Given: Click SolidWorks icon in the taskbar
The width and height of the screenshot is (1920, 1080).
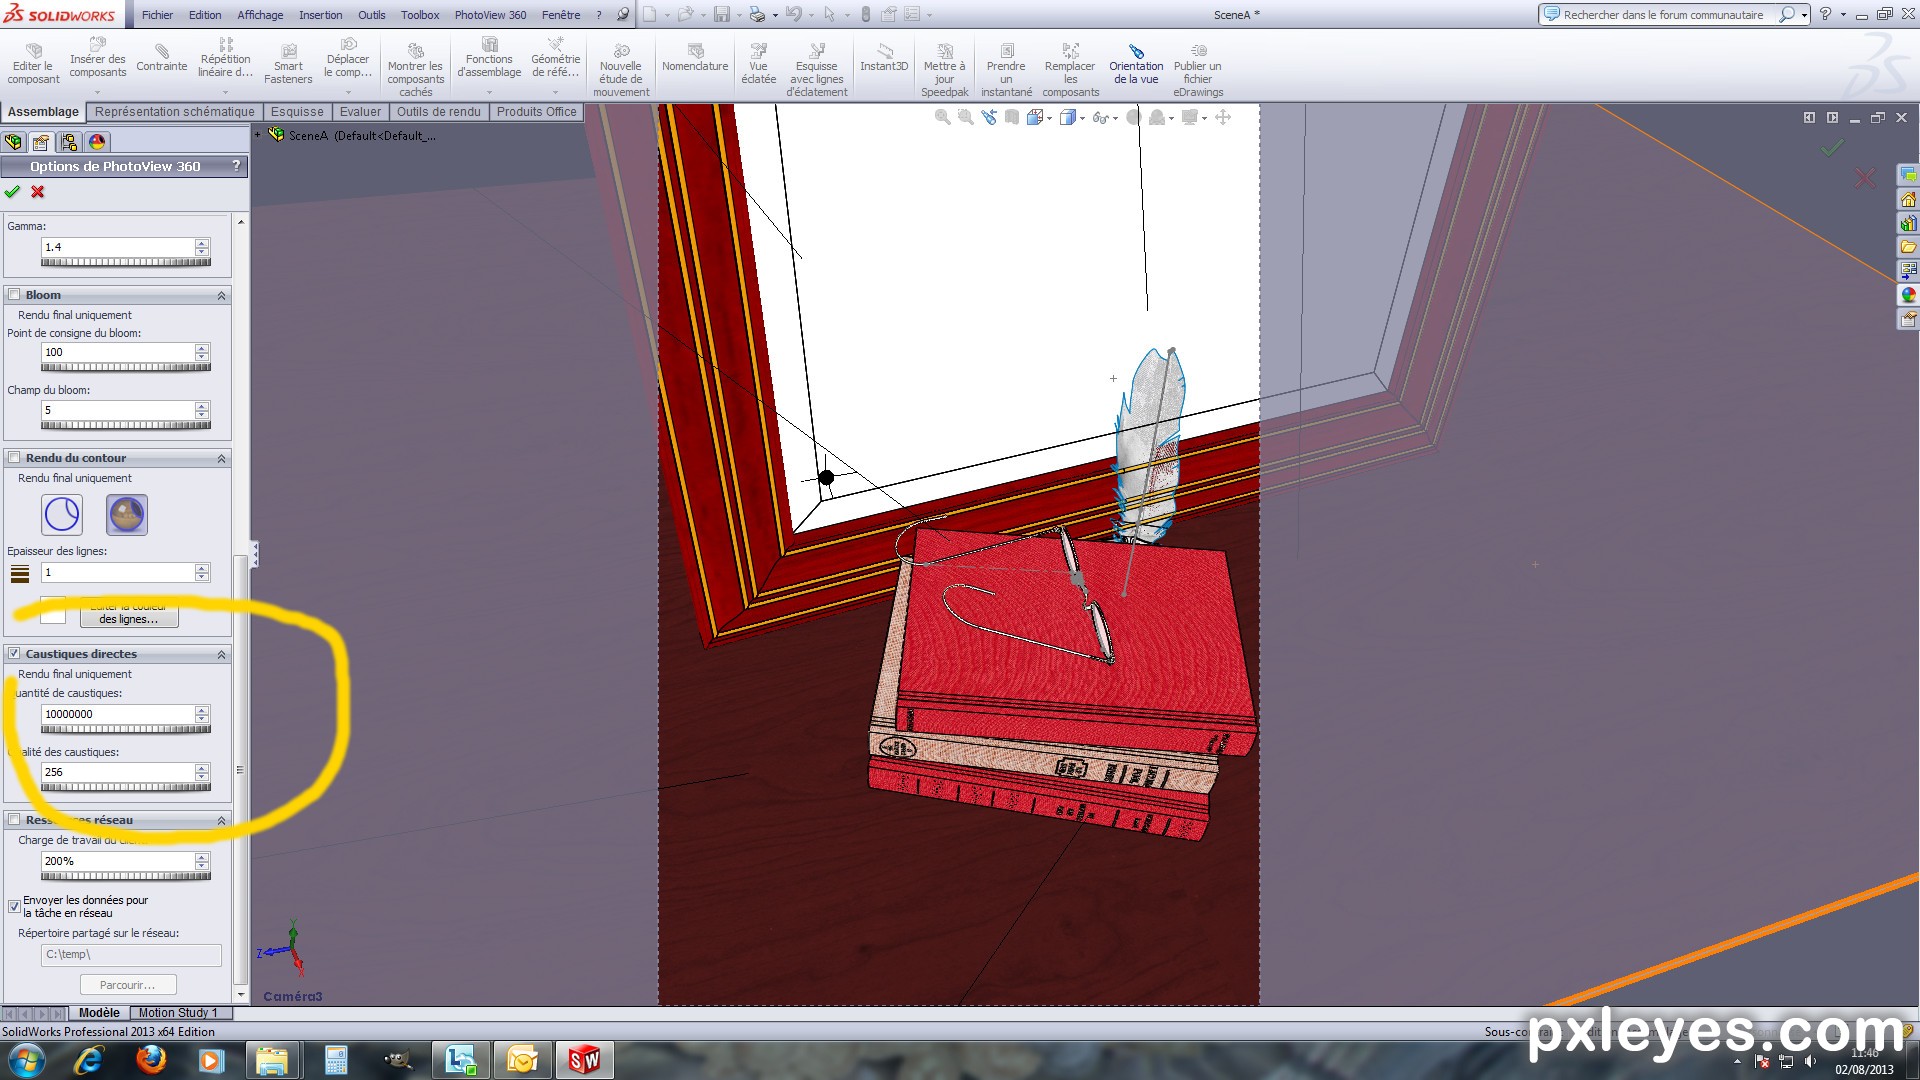Looking at the screenshot, I should [584, 1059].
